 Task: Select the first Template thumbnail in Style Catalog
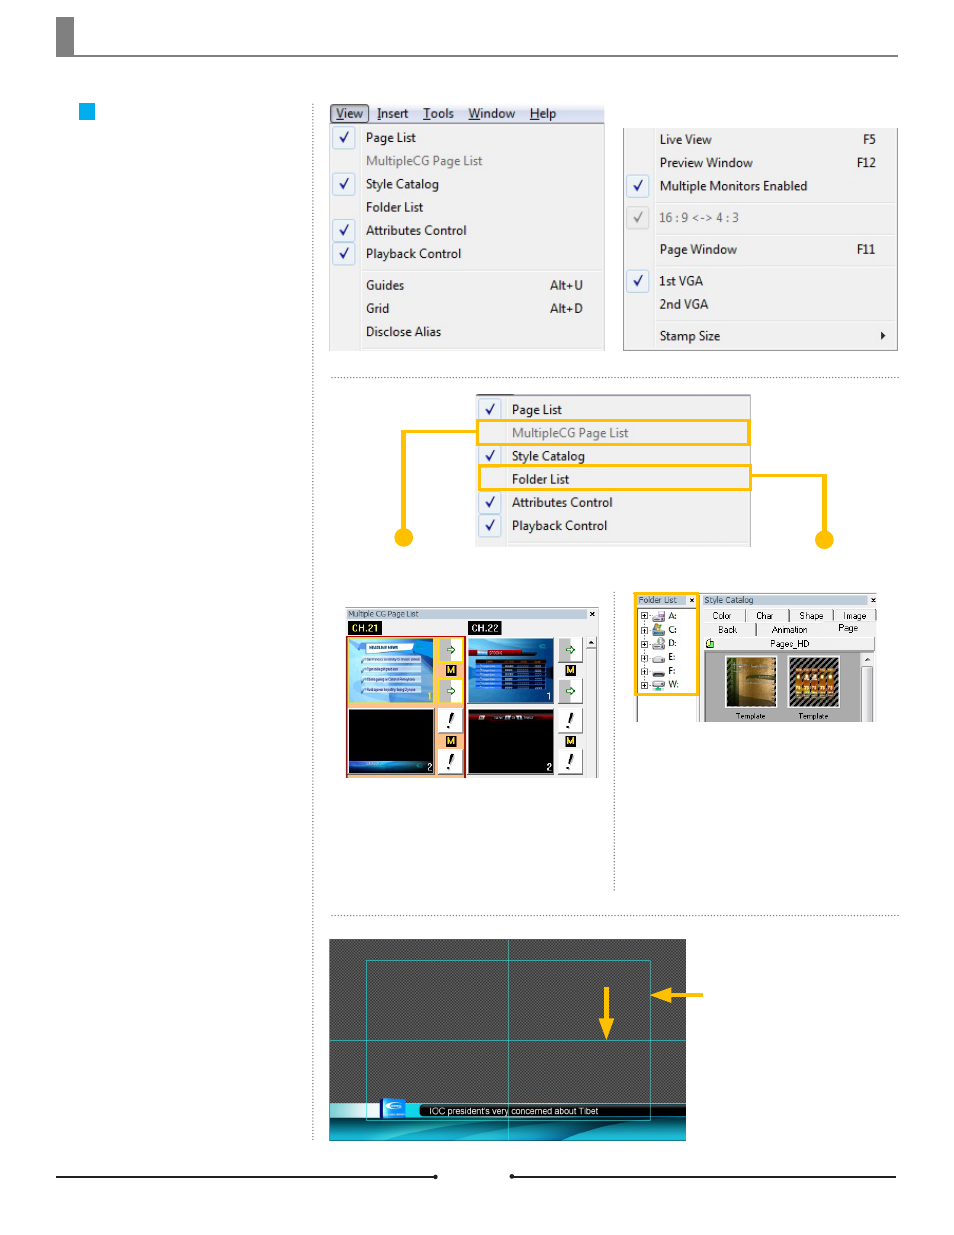pos(750,682)
